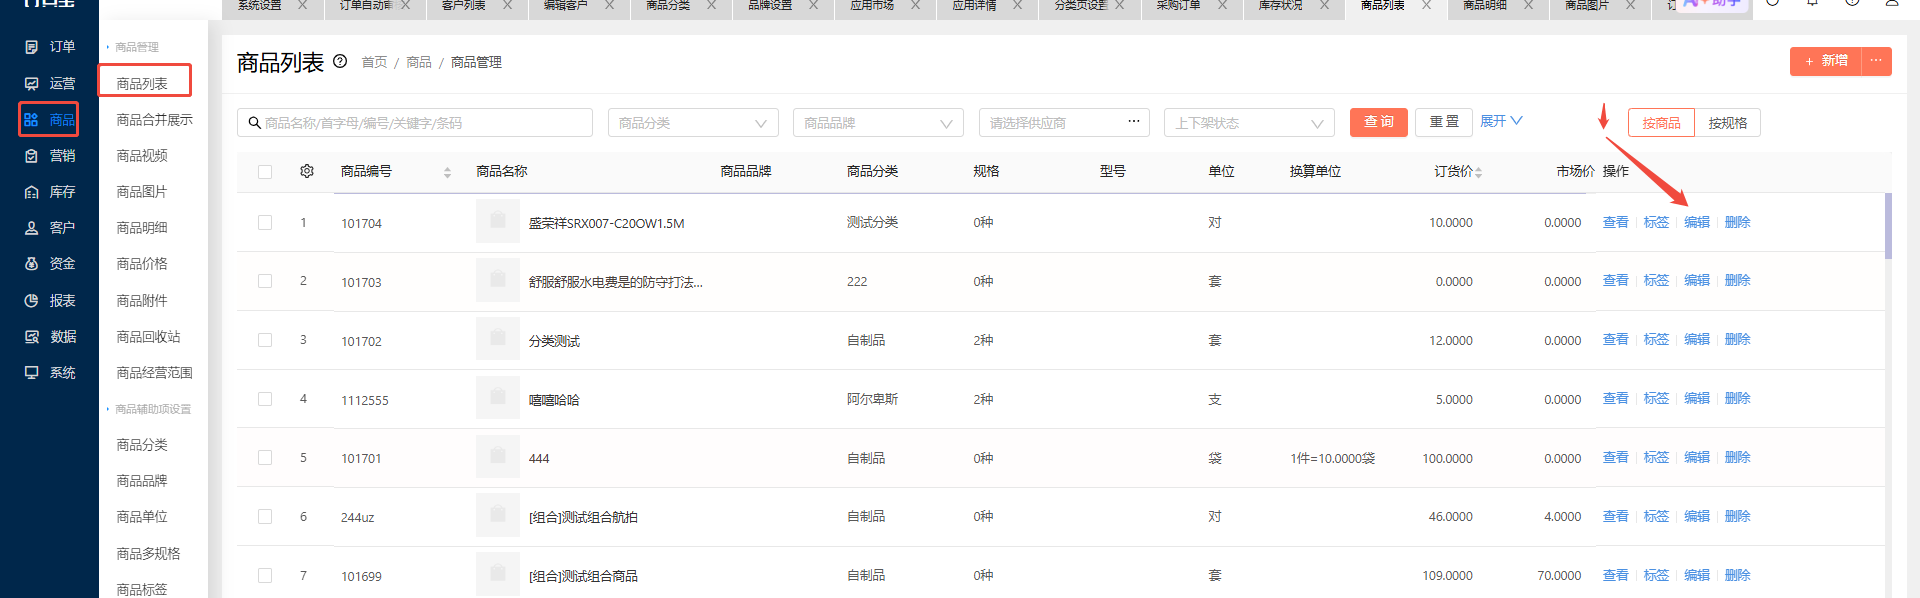Open the image thumbnail for product 244uz

[497, 516]
